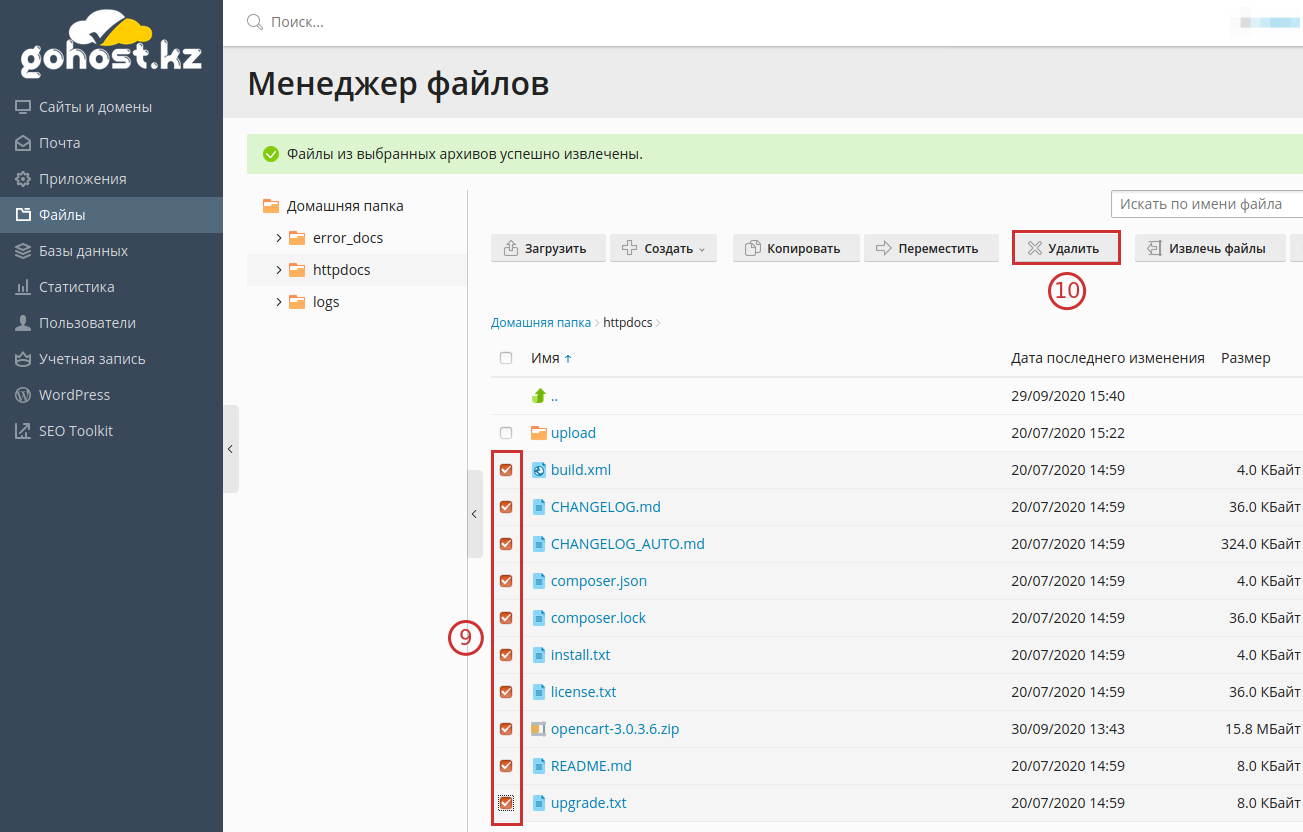Screen dimensions: 1303x832
Task: Collapse the left navigation sidebar handle
Action: (231, 449)
